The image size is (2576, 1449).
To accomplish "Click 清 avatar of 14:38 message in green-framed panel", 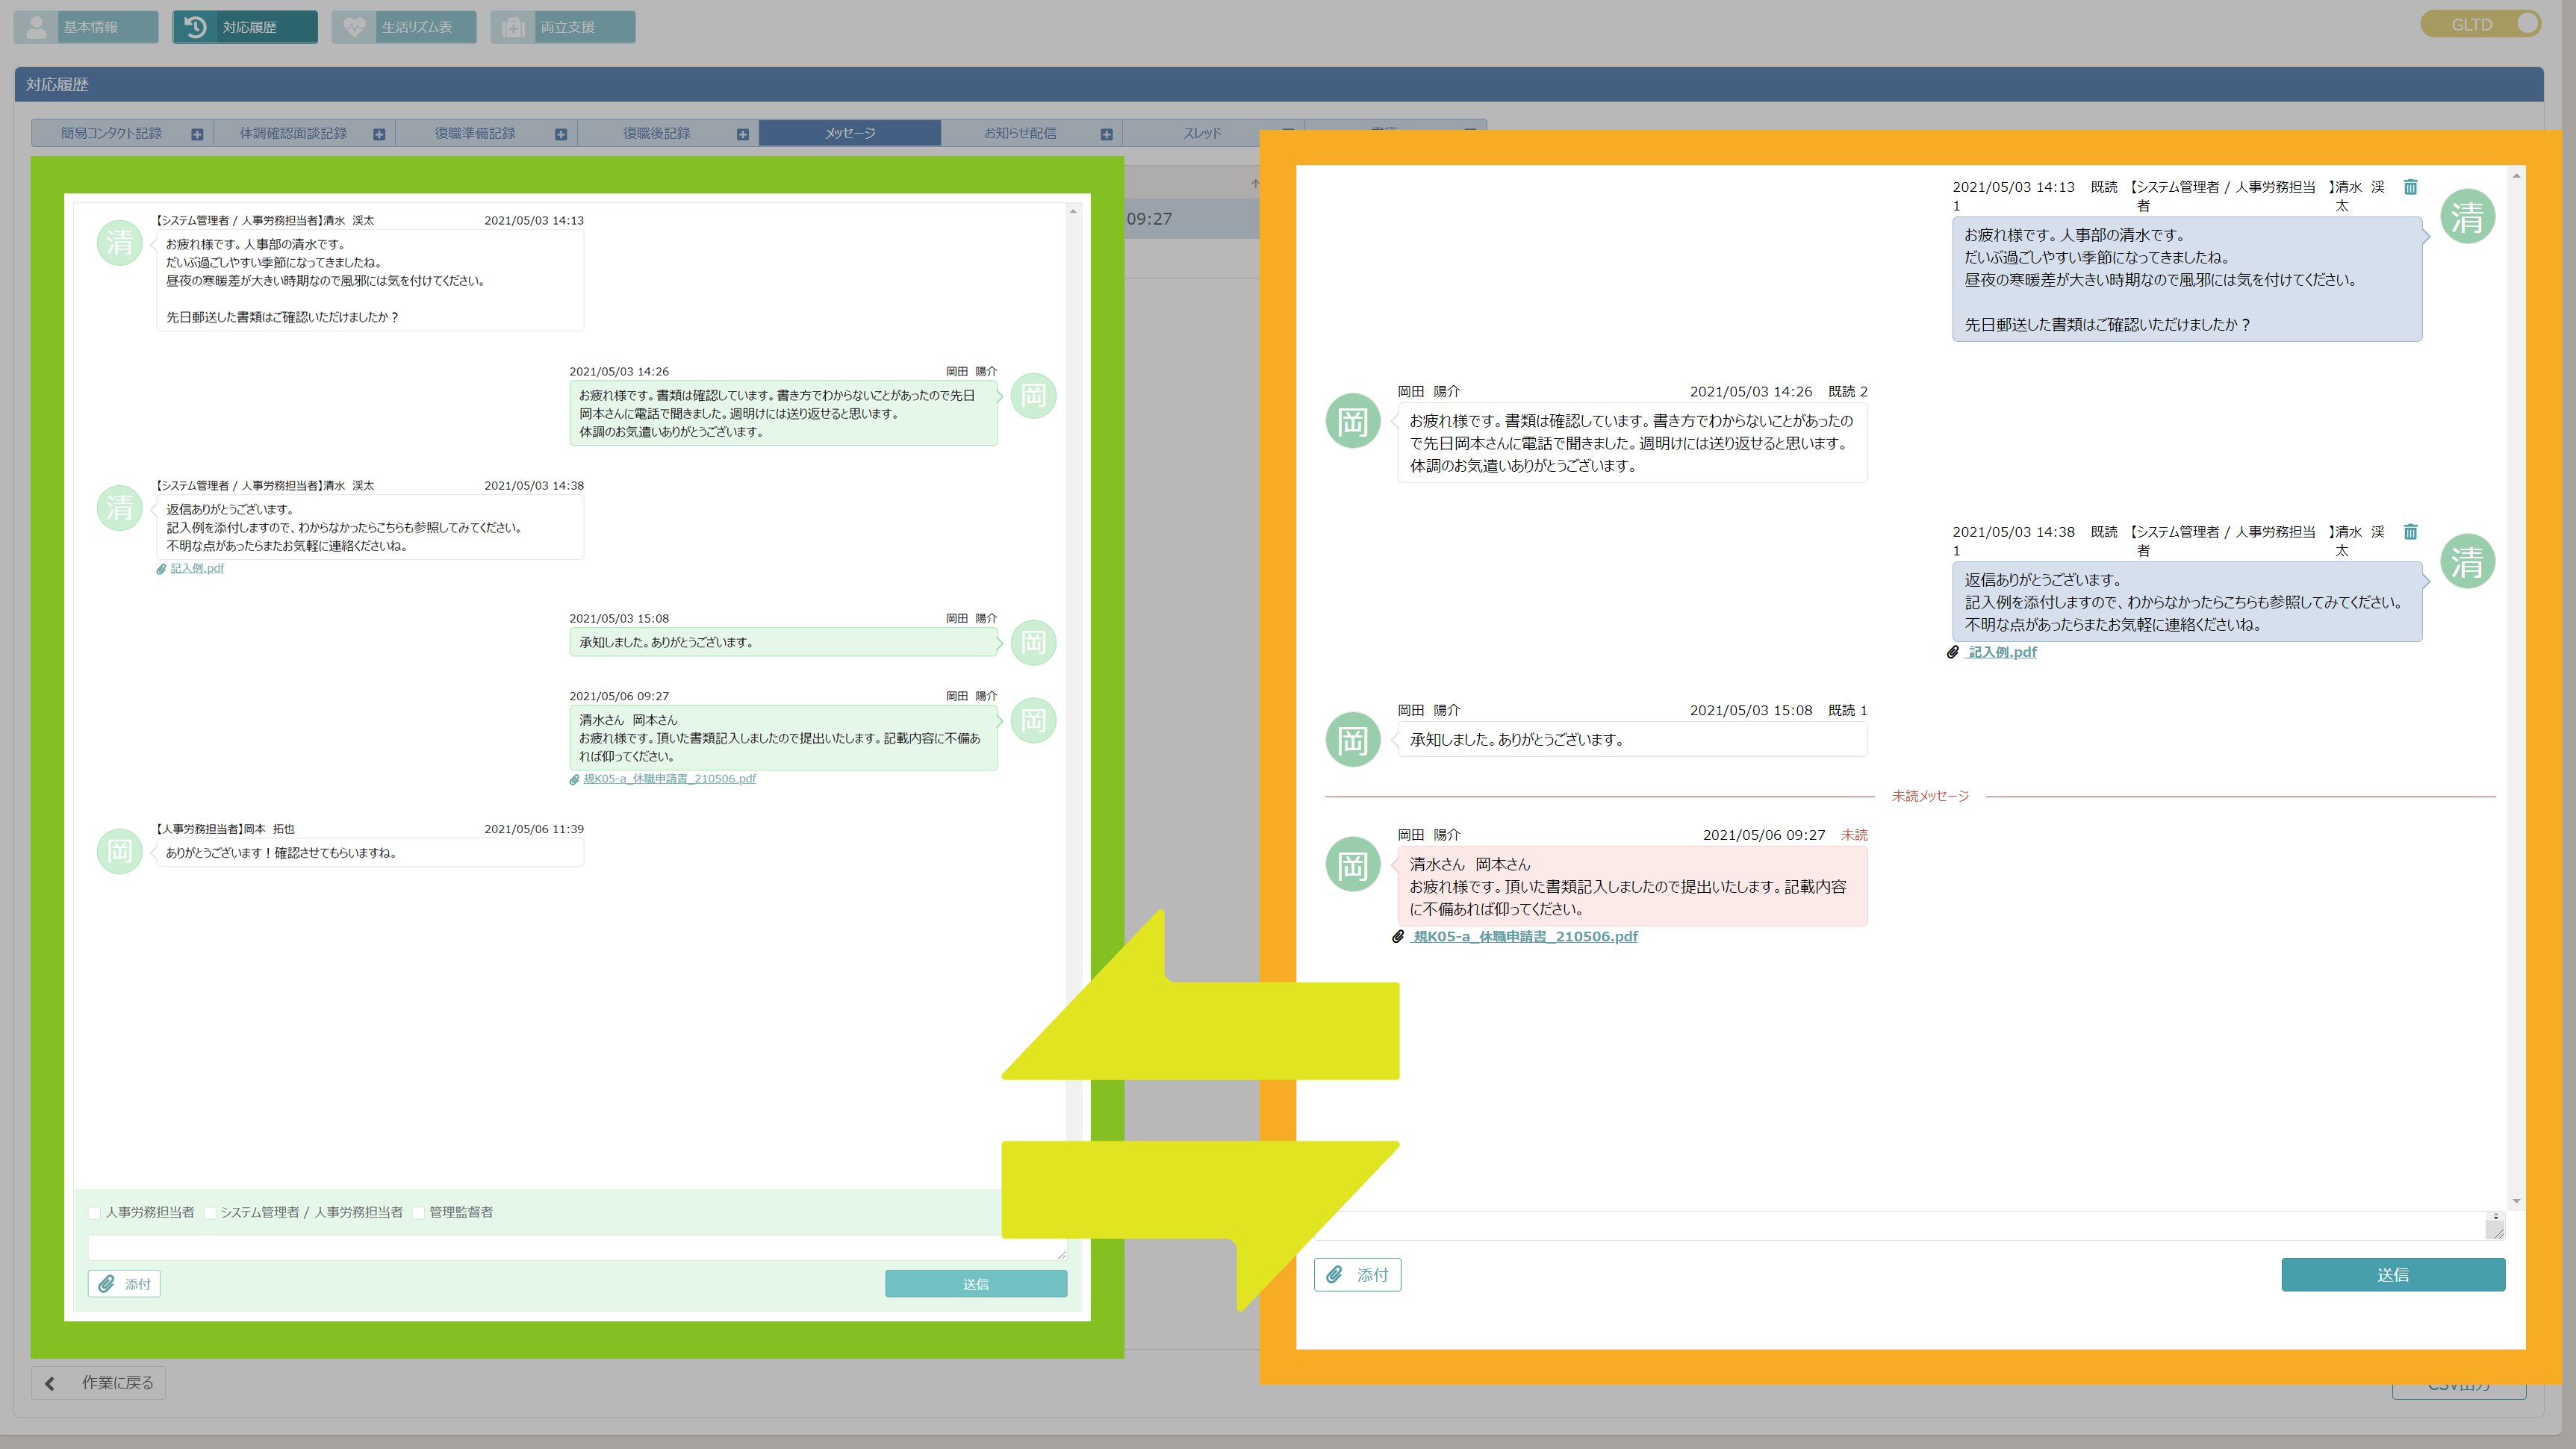I will click(120, 508).
